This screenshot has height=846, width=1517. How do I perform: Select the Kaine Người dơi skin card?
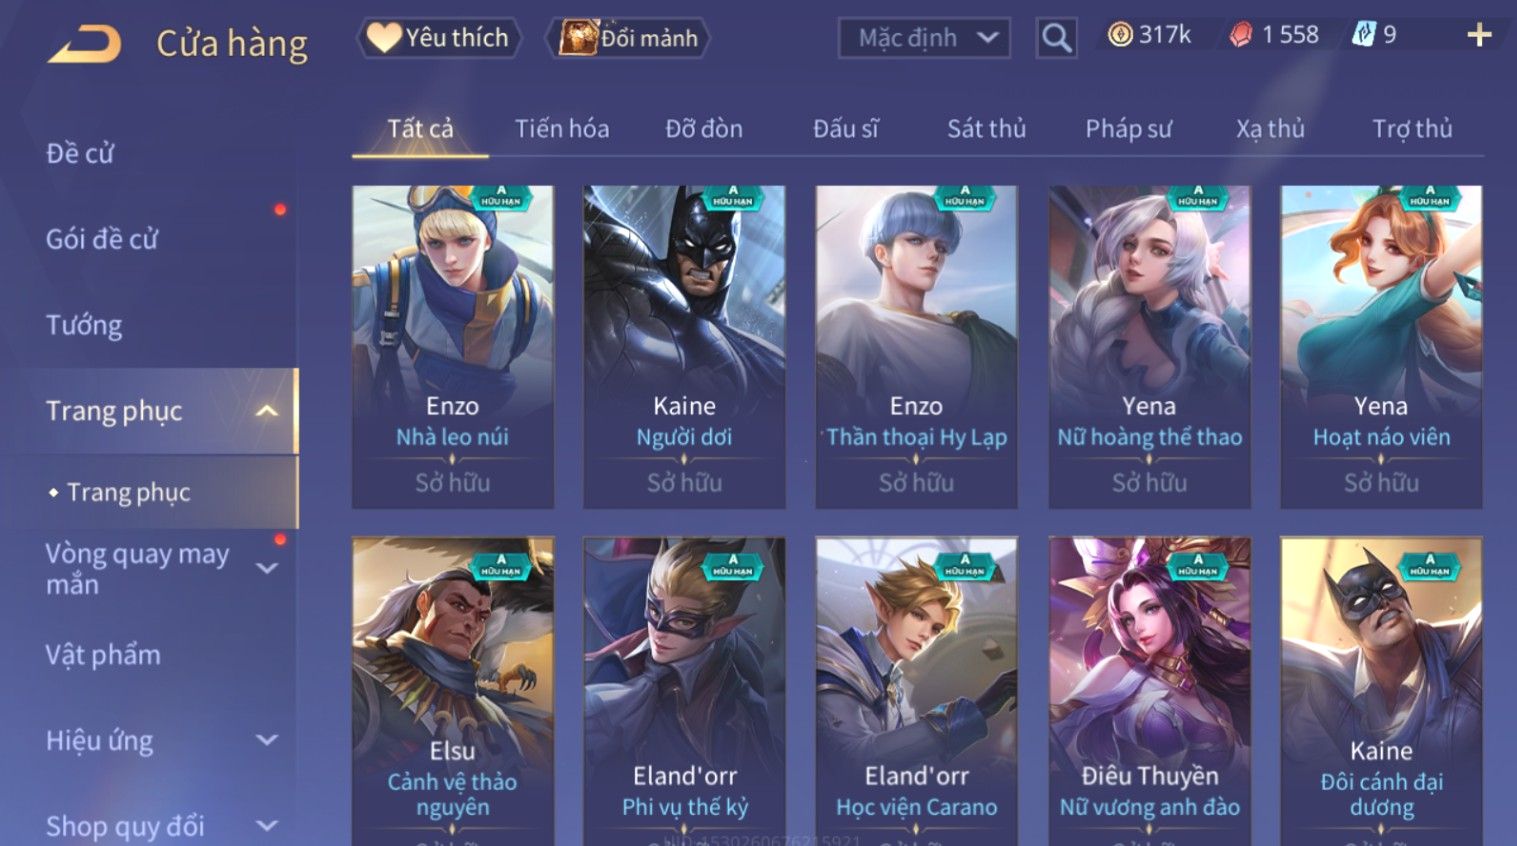684,347
